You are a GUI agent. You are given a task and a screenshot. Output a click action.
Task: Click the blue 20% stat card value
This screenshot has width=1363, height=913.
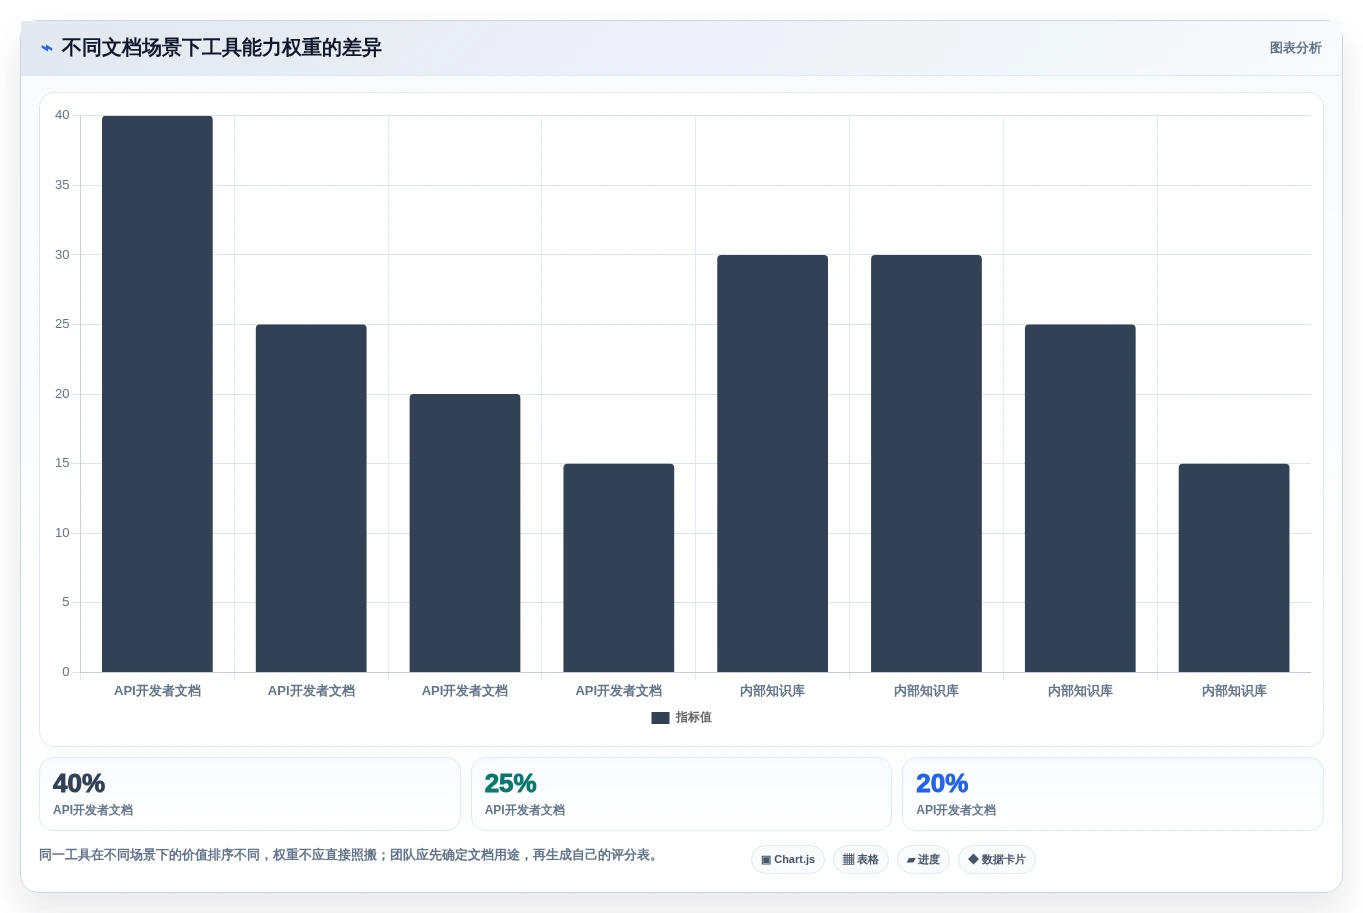click(942, 783)
